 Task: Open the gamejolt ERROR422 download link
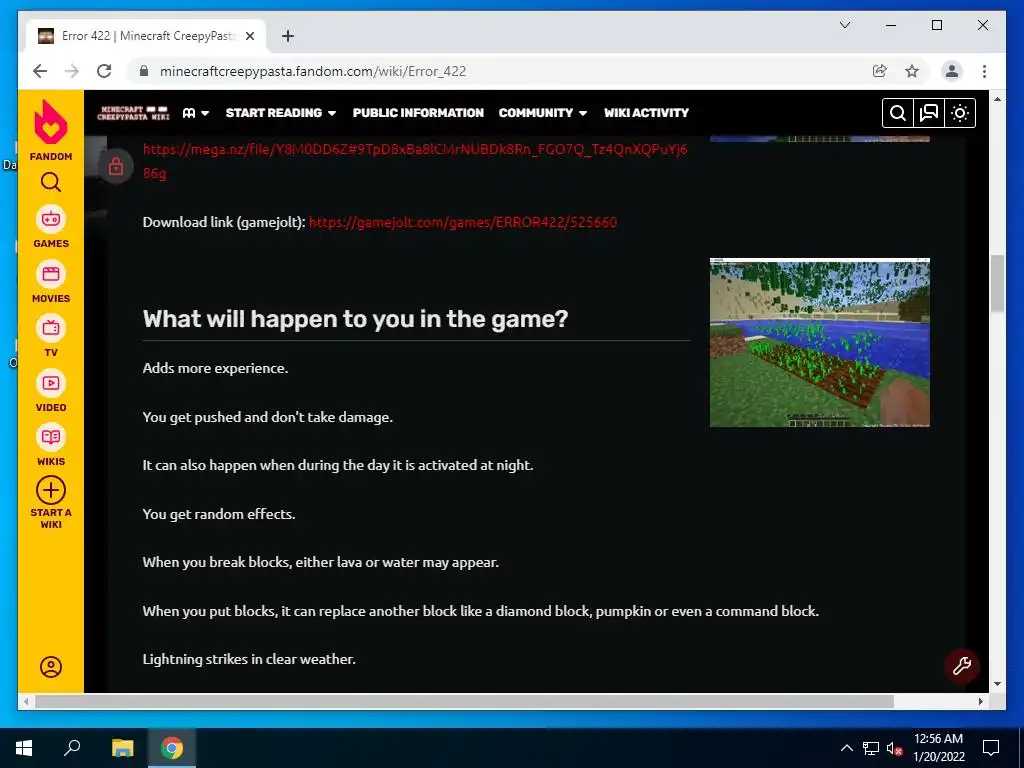tap(462, 222)
